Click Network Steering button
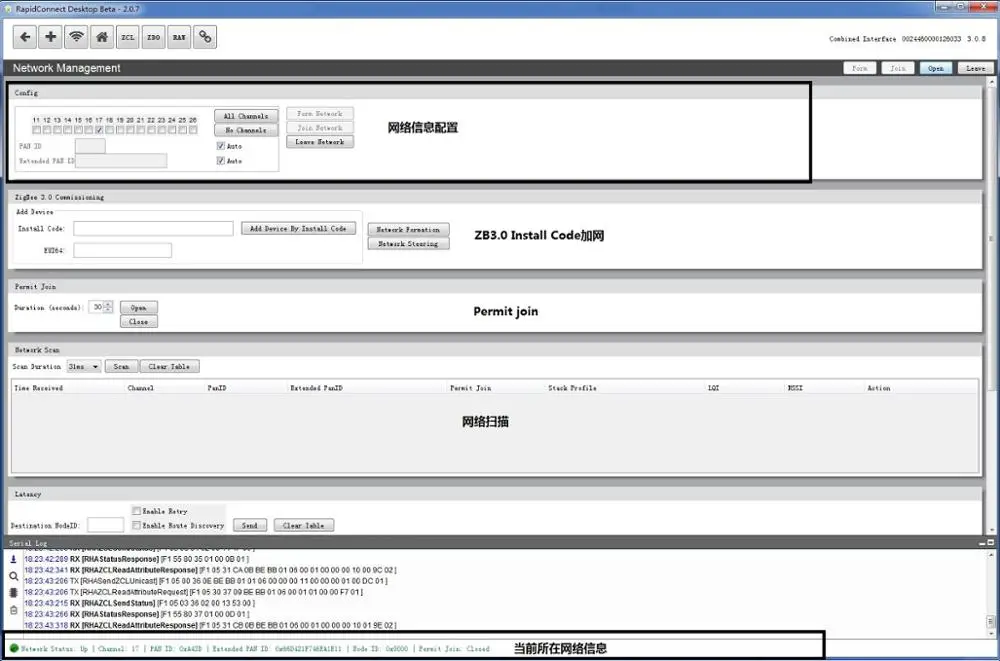Image resolution: width=1000 pixels, height=661 pixels. point(408,244)
